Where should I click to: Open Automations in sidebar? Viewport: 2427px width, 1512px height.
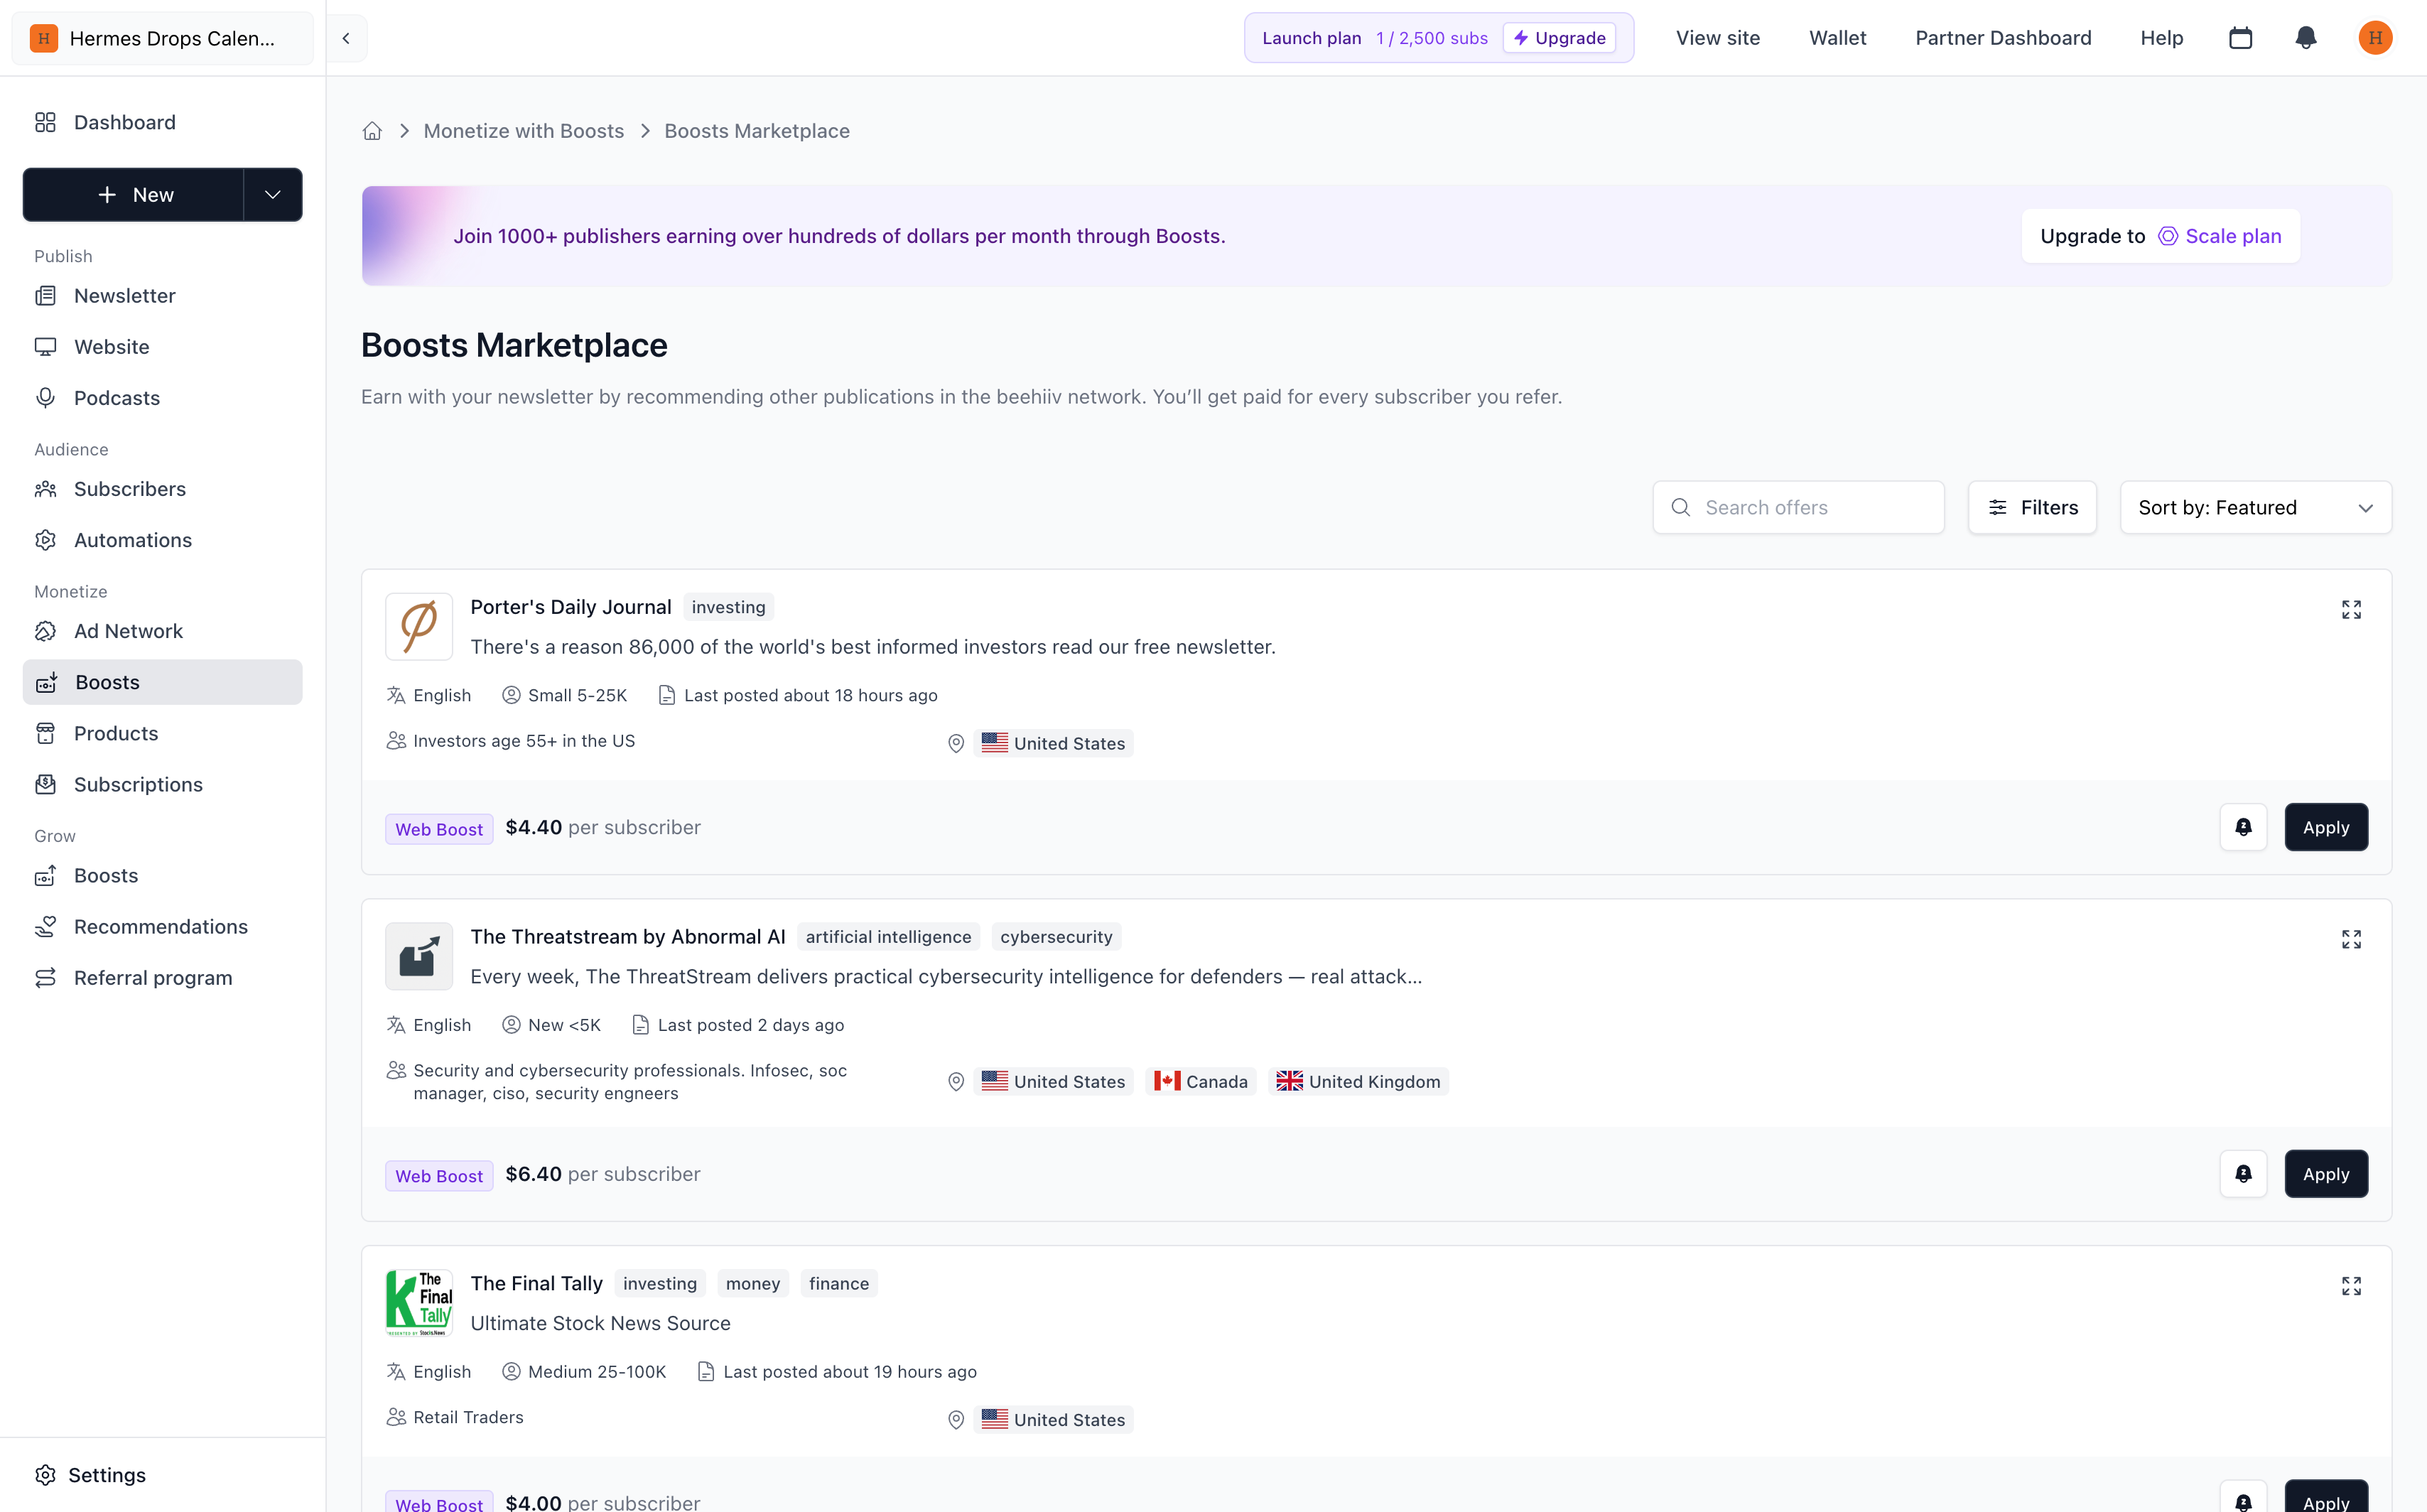(x=163, y=540)
